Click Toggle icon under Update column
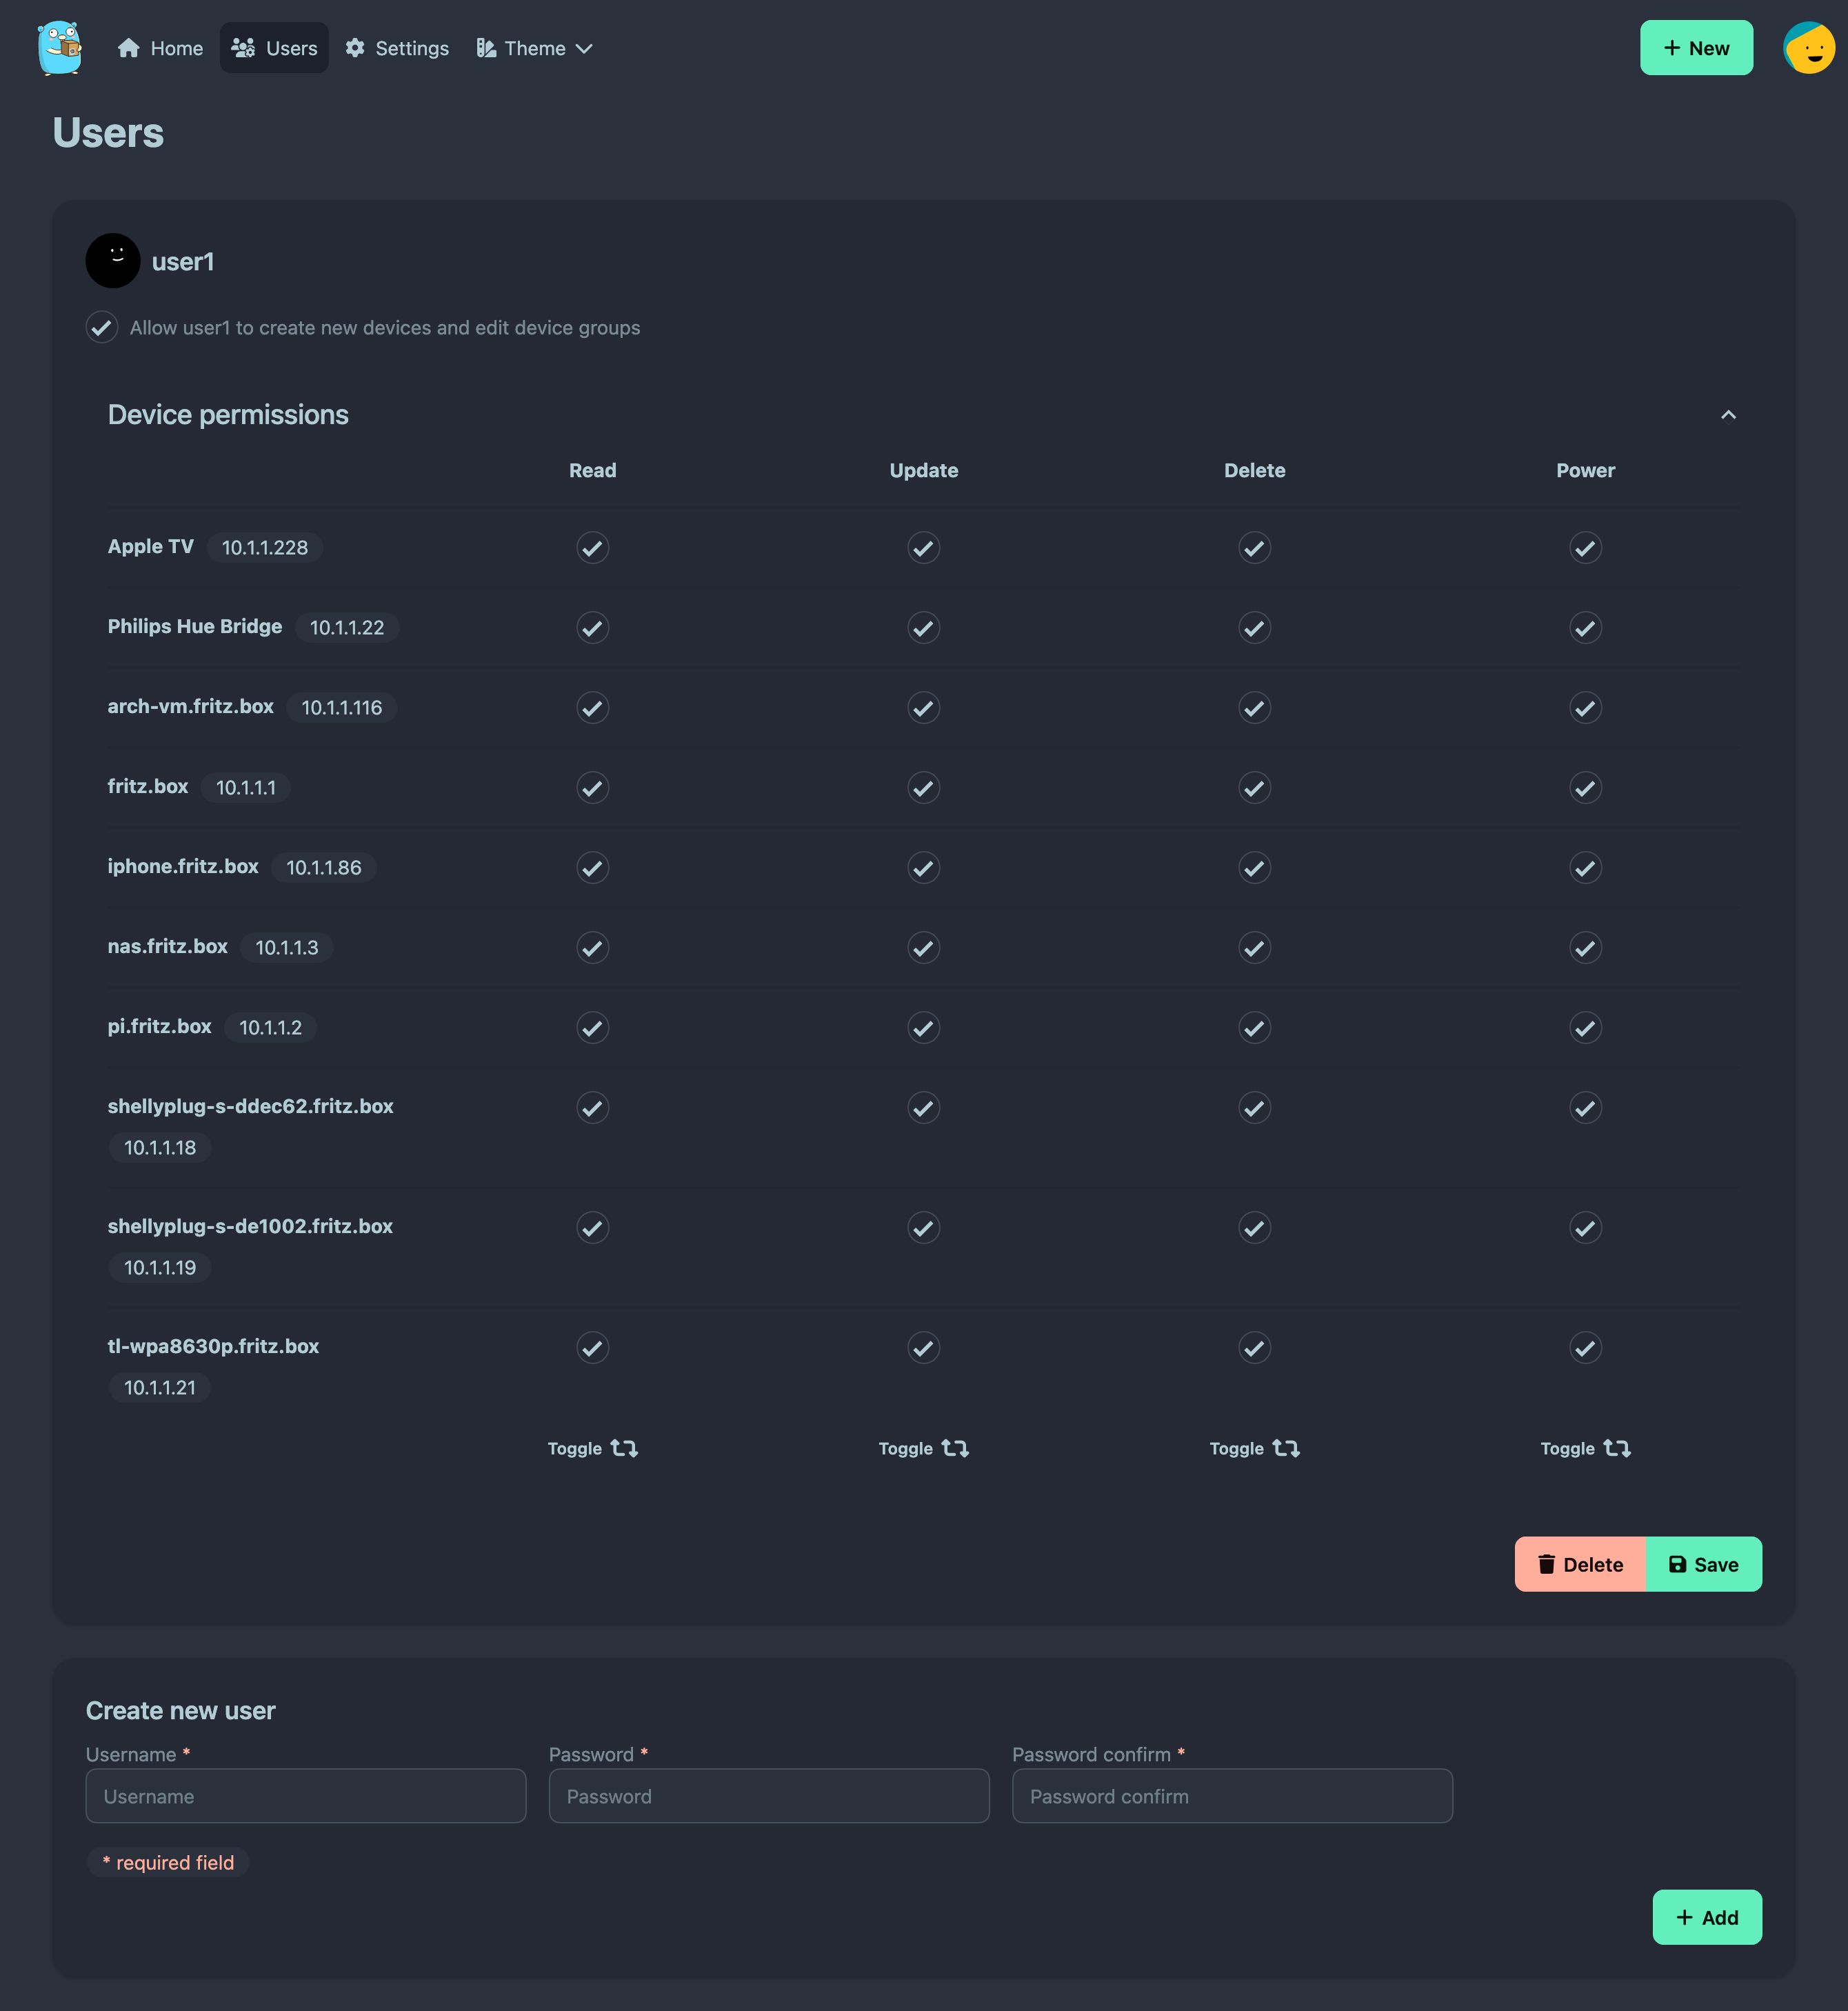1848x2011 pixels. click(954, 1448)
